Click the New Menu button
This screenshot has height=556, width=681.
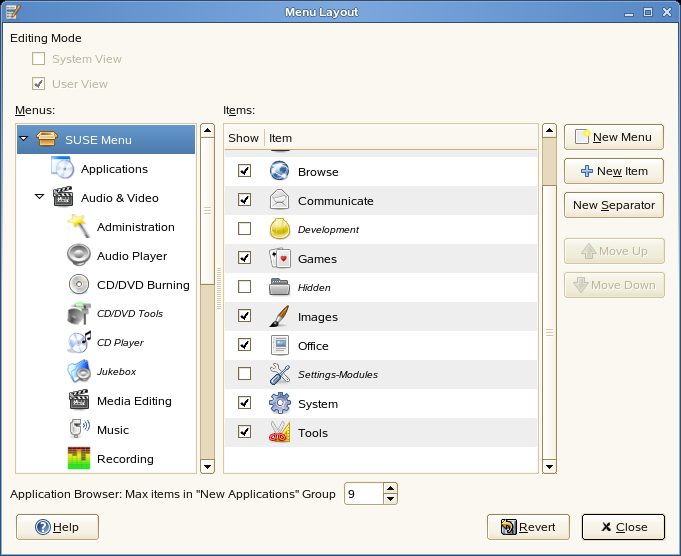tap(613, 137)
